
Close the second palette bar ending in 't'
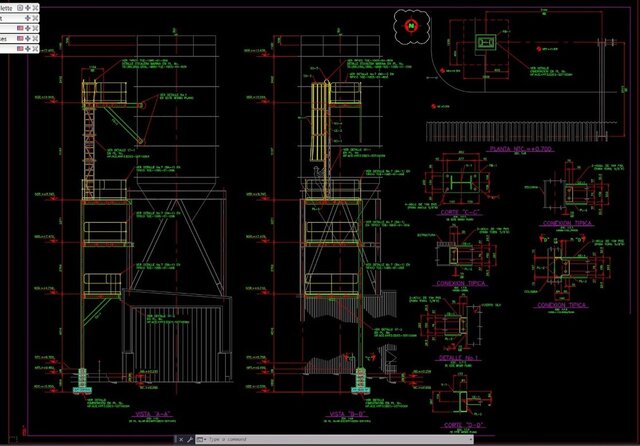pyautogui.click(x=35, y=18)
